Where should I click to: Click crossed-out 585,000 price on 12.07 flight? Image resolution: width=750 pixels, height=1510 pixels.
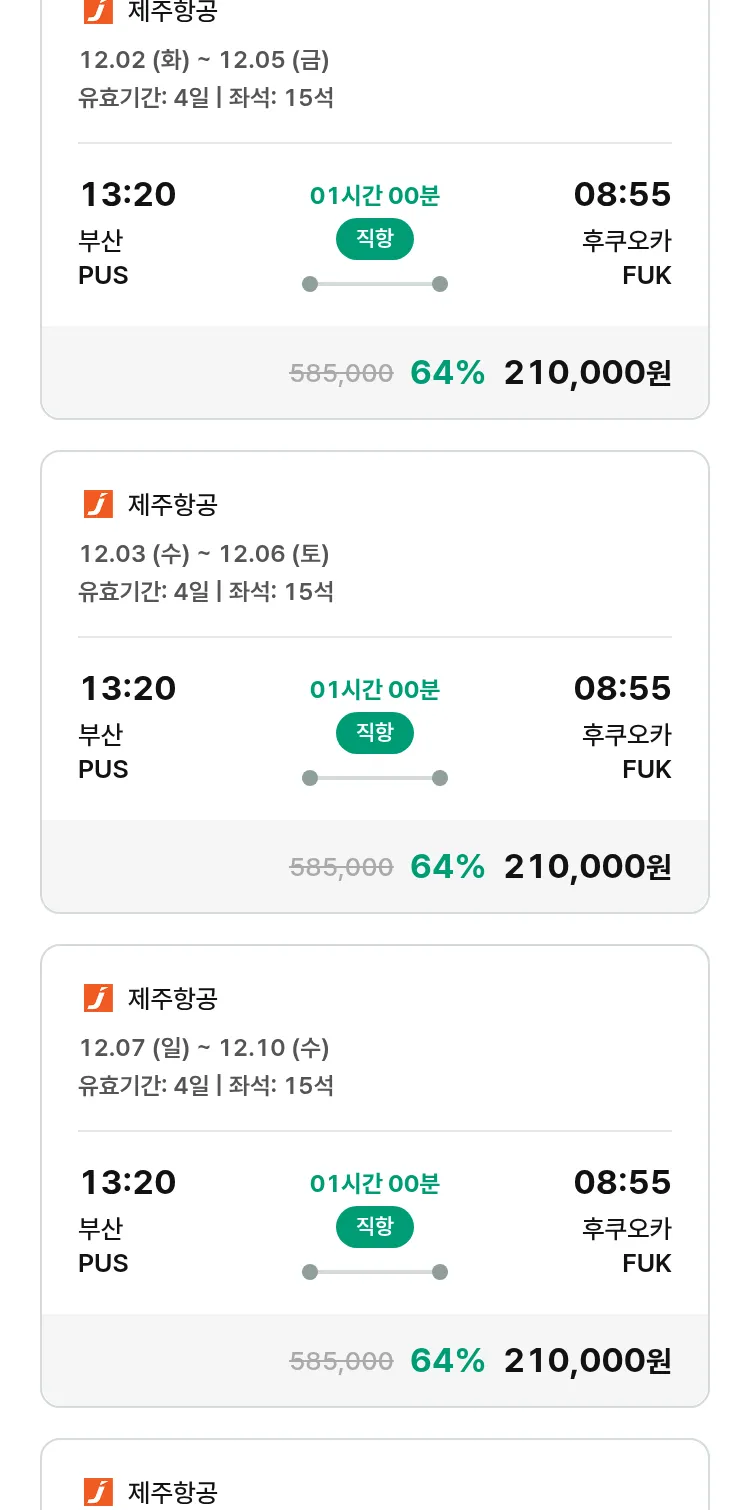click(341, 1361)
